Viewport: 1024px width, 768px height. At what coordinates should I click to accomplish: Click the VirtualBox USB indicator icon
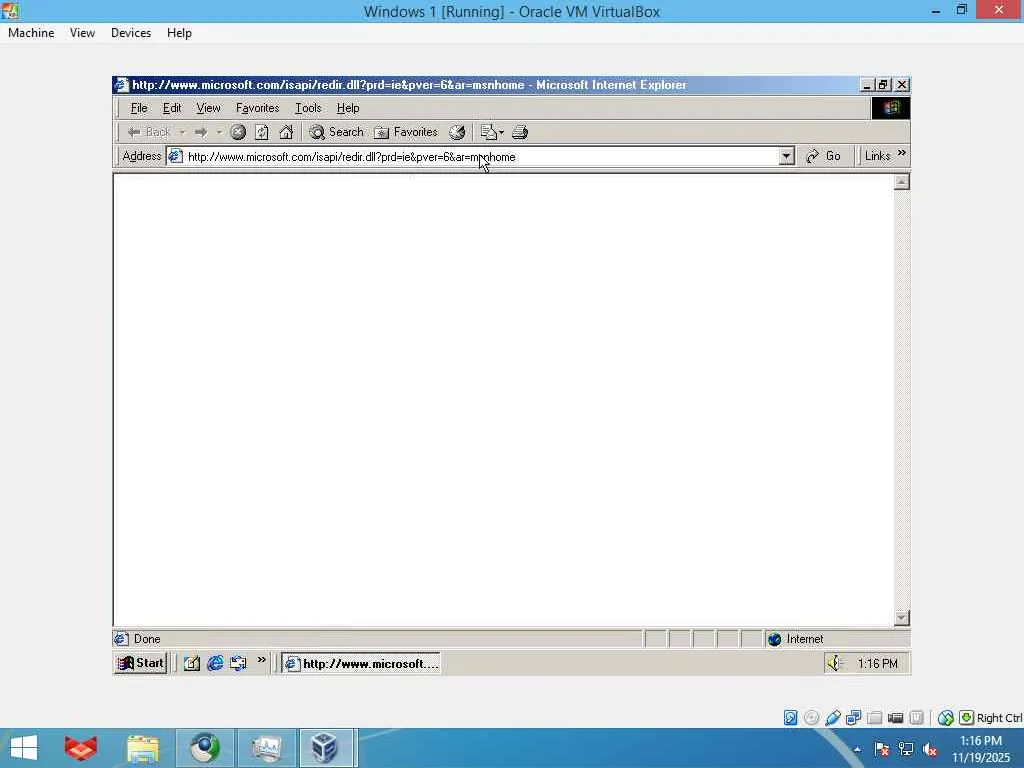(833, 718)
